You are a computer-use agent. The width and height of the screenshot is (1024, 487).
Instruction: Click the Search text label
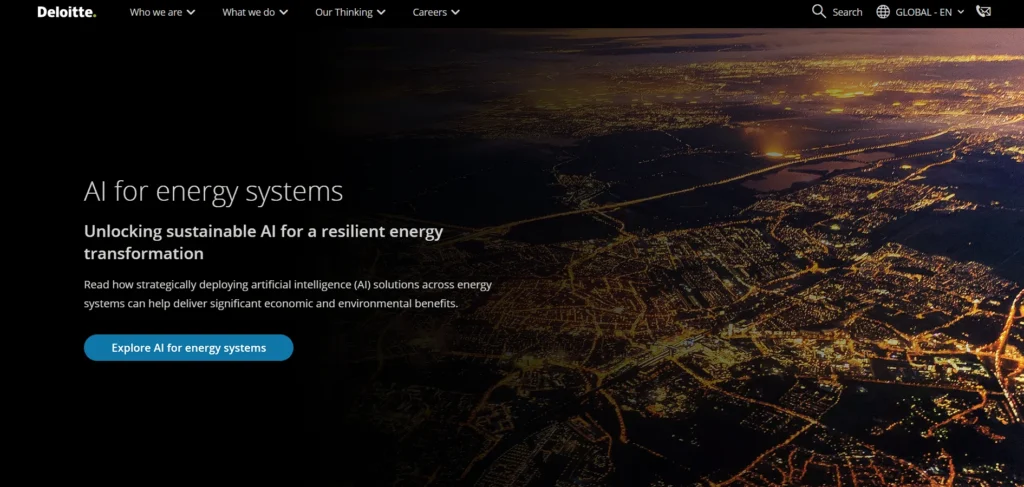click(847, 12)
